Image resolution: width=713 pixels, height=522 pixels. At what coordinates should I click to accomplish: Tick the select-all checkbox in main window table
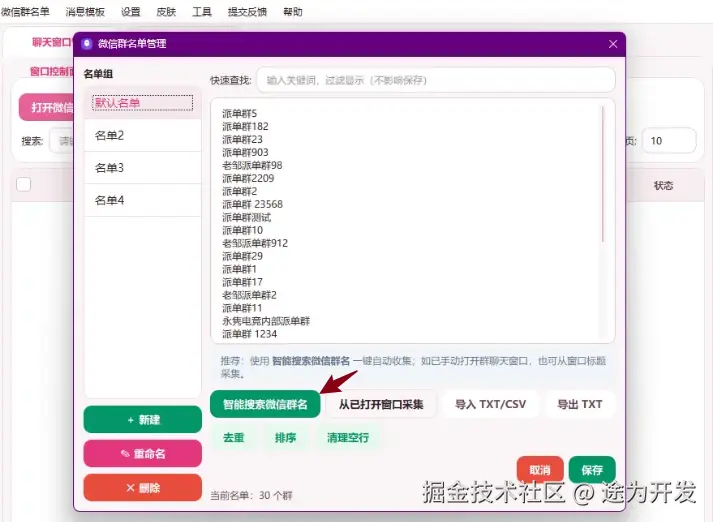(24, 184)
